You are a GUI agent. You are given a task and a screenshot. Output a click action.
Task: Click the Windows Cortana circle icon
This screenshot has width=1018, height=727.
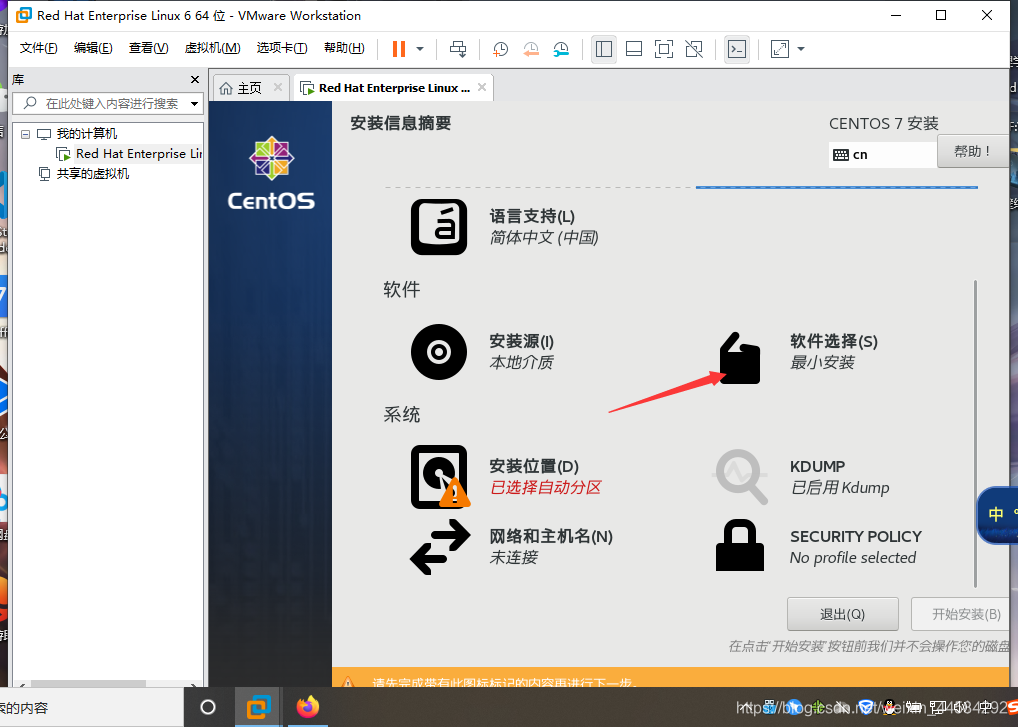coord(208,707)
